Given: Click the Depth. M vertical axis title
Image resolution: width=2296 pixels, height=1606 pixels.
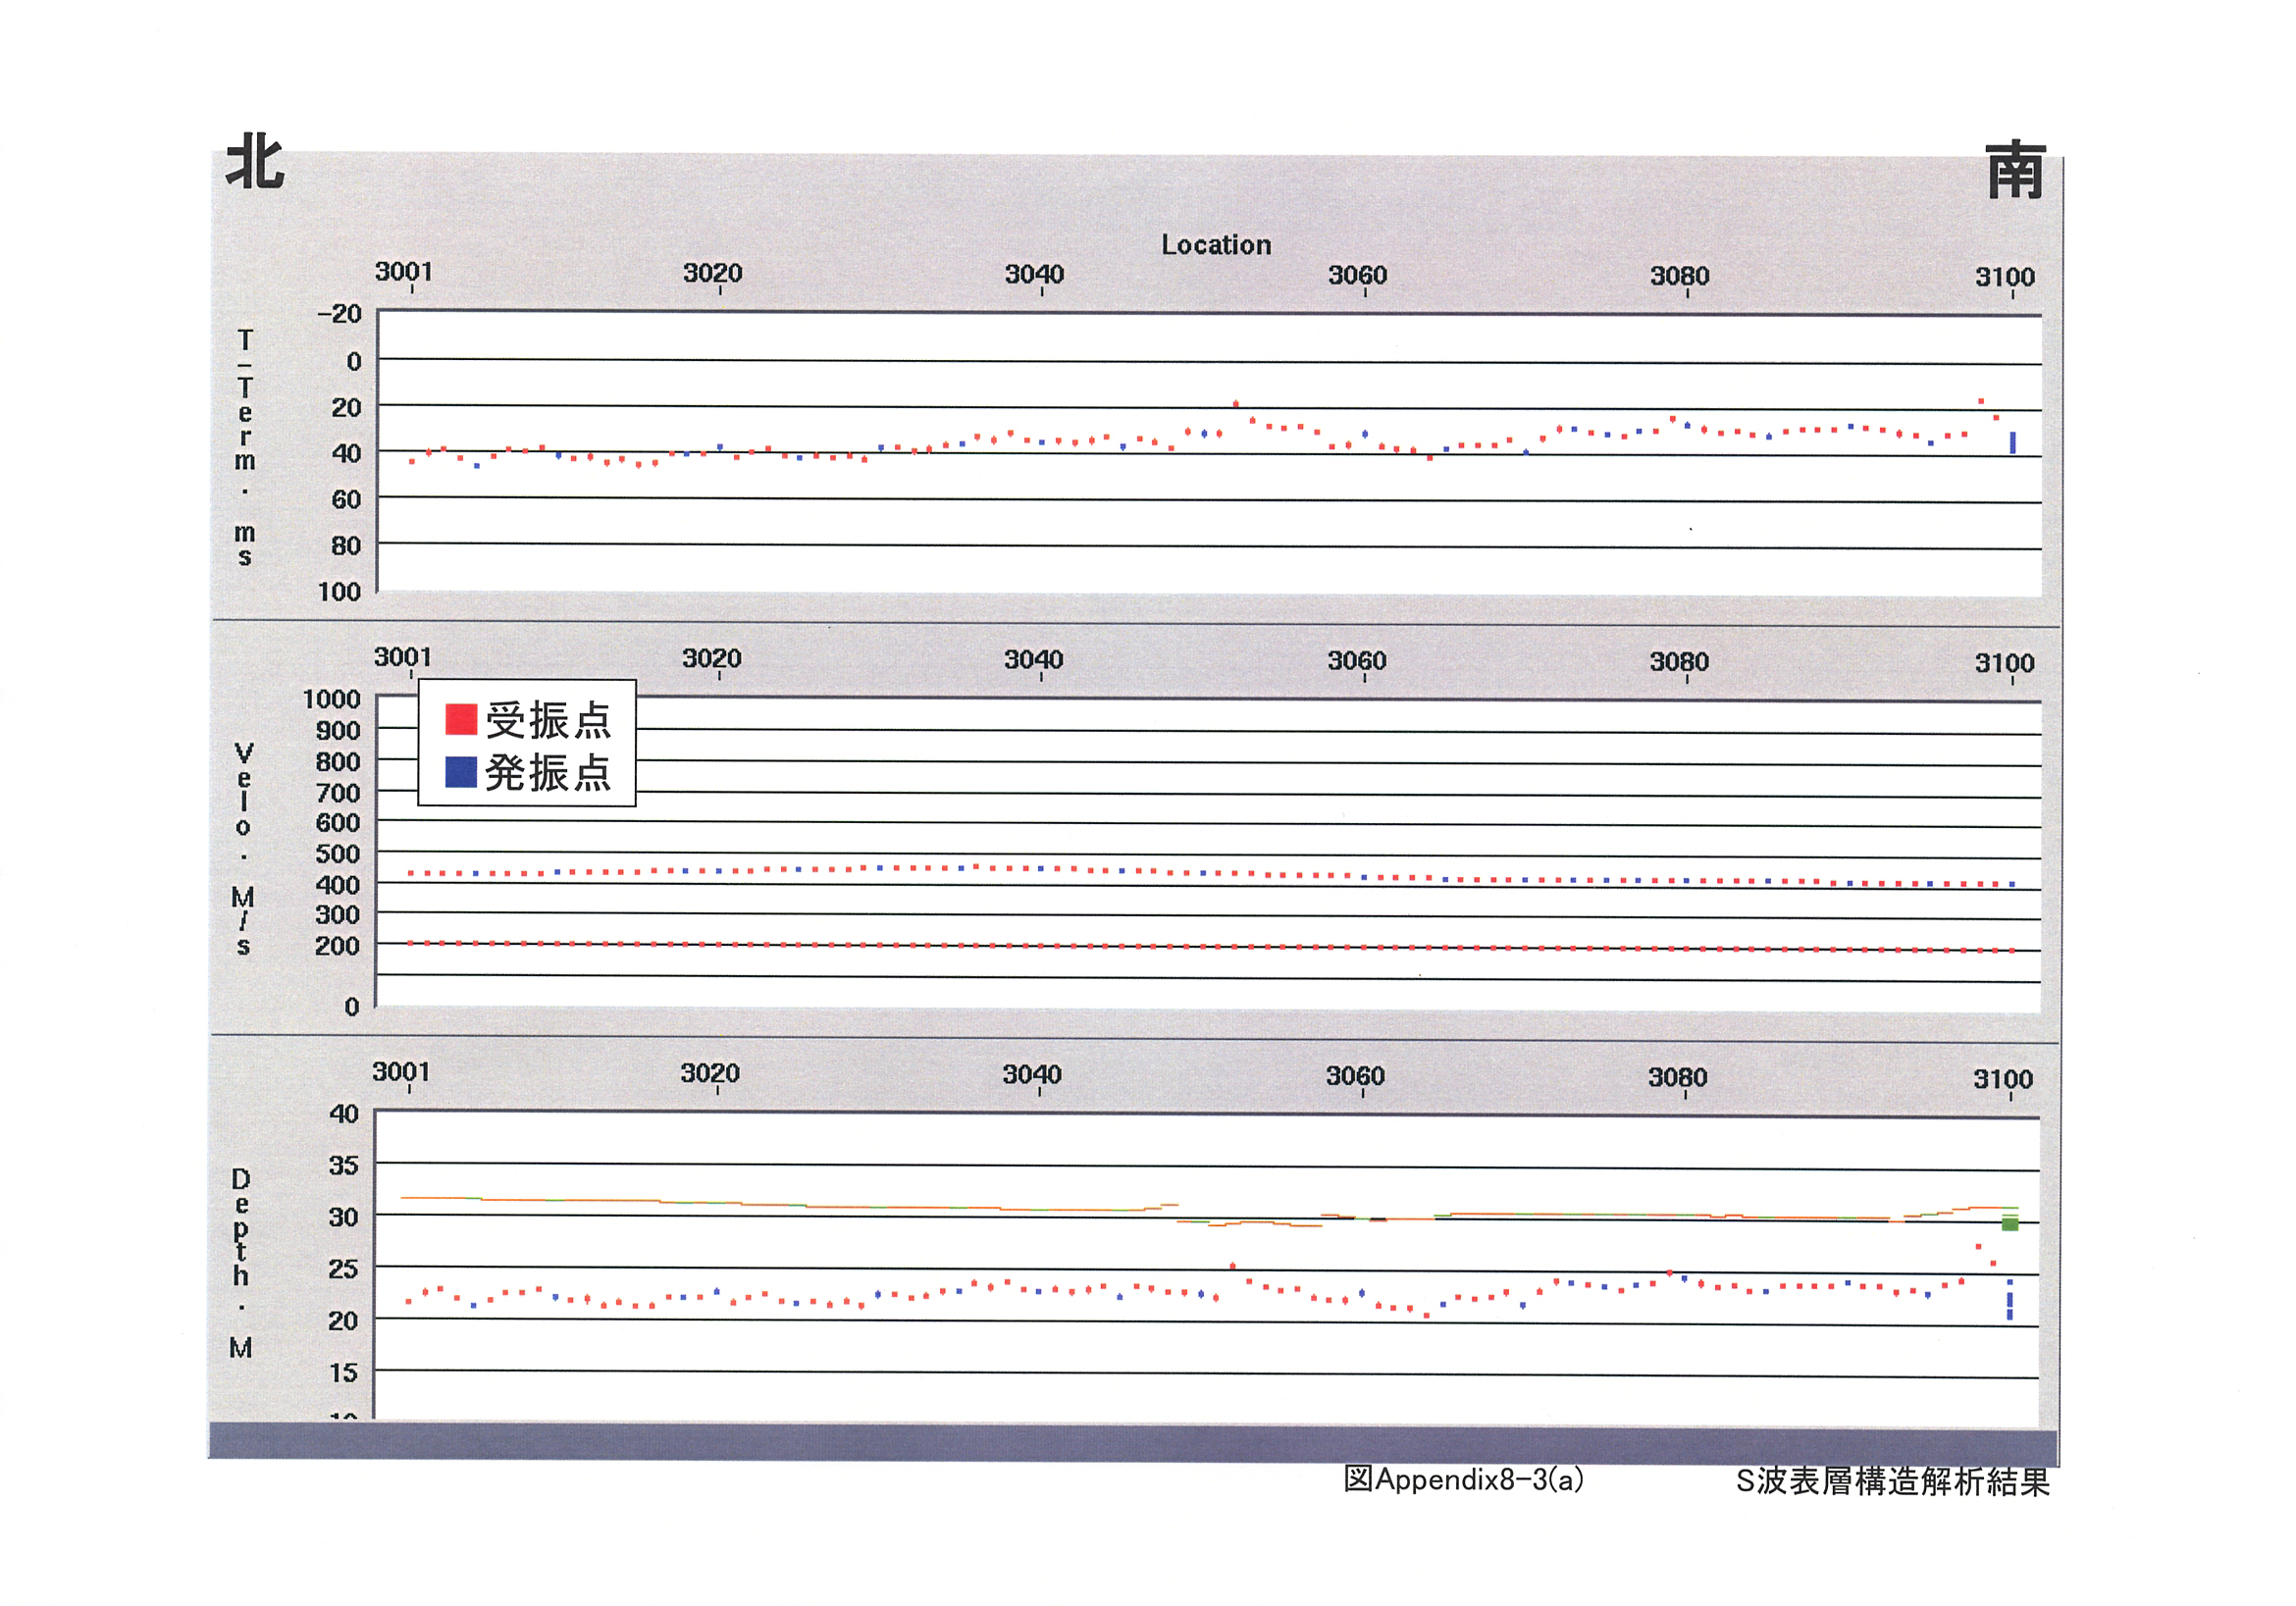Looking at the screenshot, I should click(241, 1263).
